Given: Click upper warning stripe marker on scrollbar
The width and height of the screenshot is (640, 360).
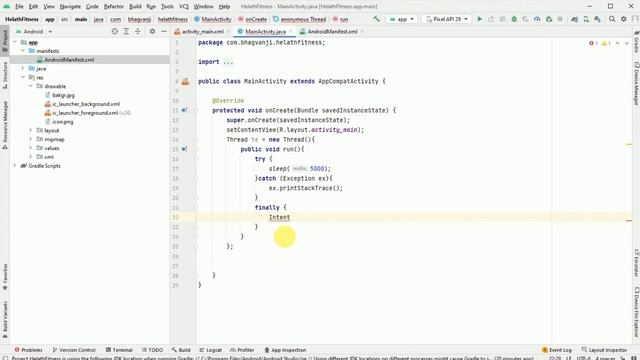Looking at the screenshot, I should click(x=629, y=144).
